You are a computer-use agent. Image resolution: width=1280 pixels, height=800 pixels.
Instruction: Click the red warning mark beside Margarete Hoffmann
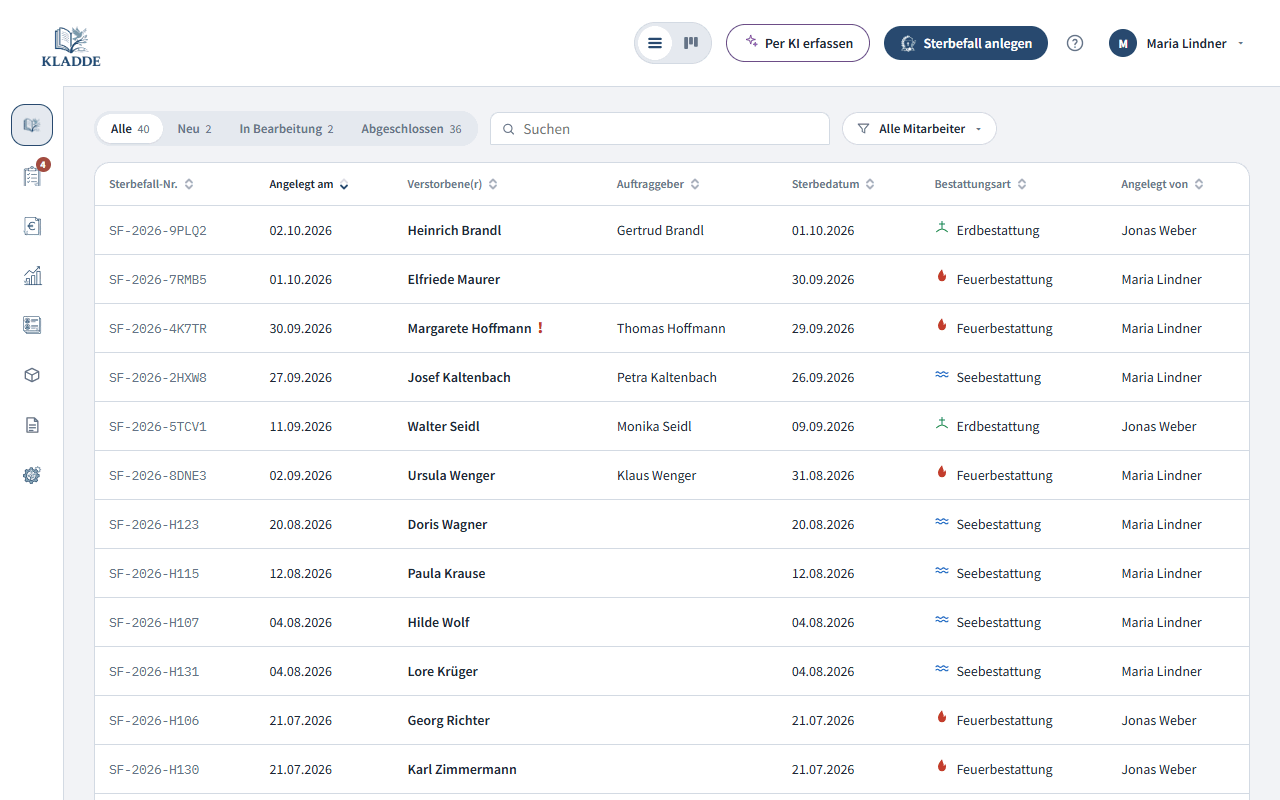tap(540, 328)
